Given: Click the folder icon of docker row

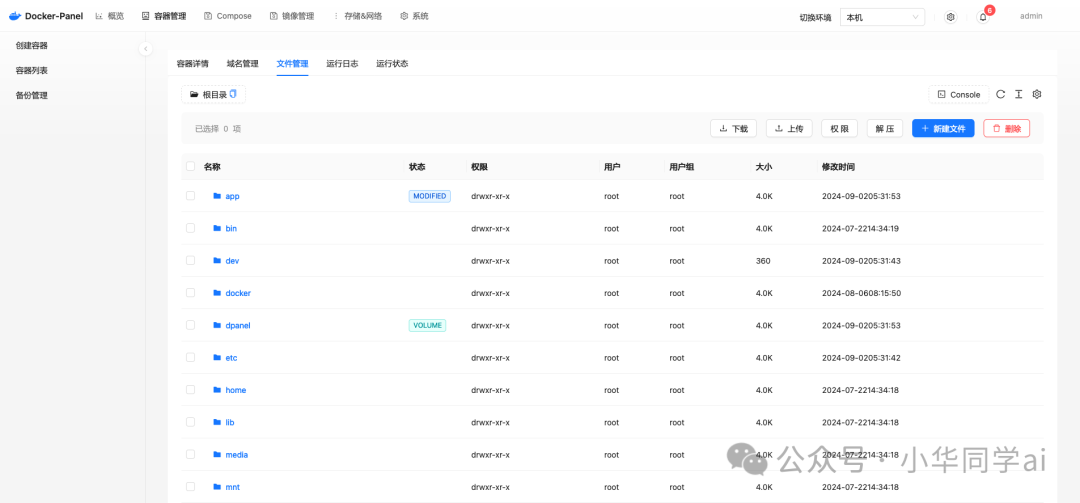Looking at the screenshot, I should [x=217, y=293].
